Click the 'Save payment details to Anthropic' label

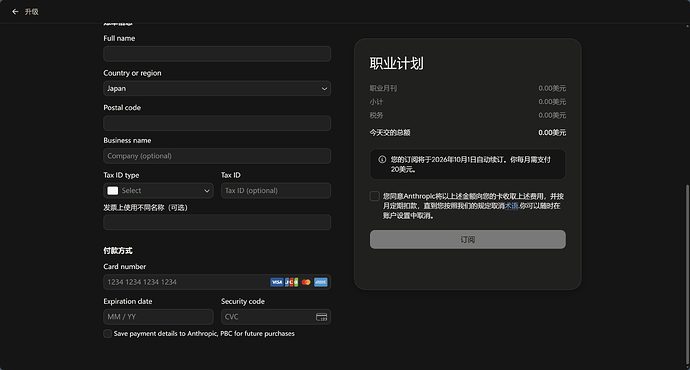(204, 333)
